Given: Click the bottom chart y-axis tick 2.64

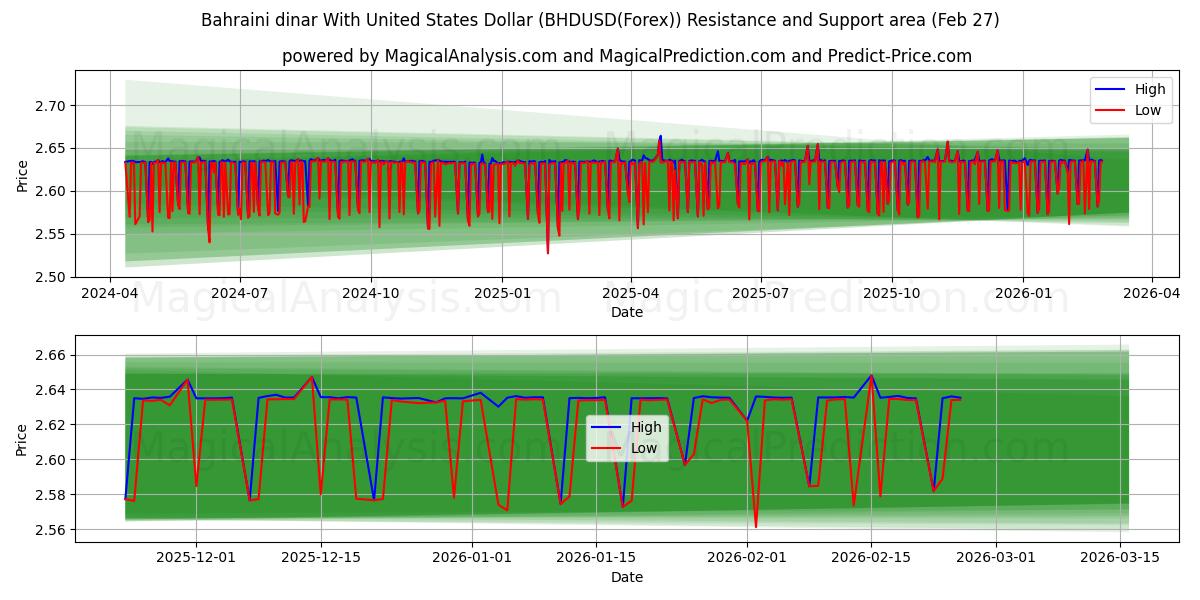Looking at the screenshot, I should click(x=51, y=390).
